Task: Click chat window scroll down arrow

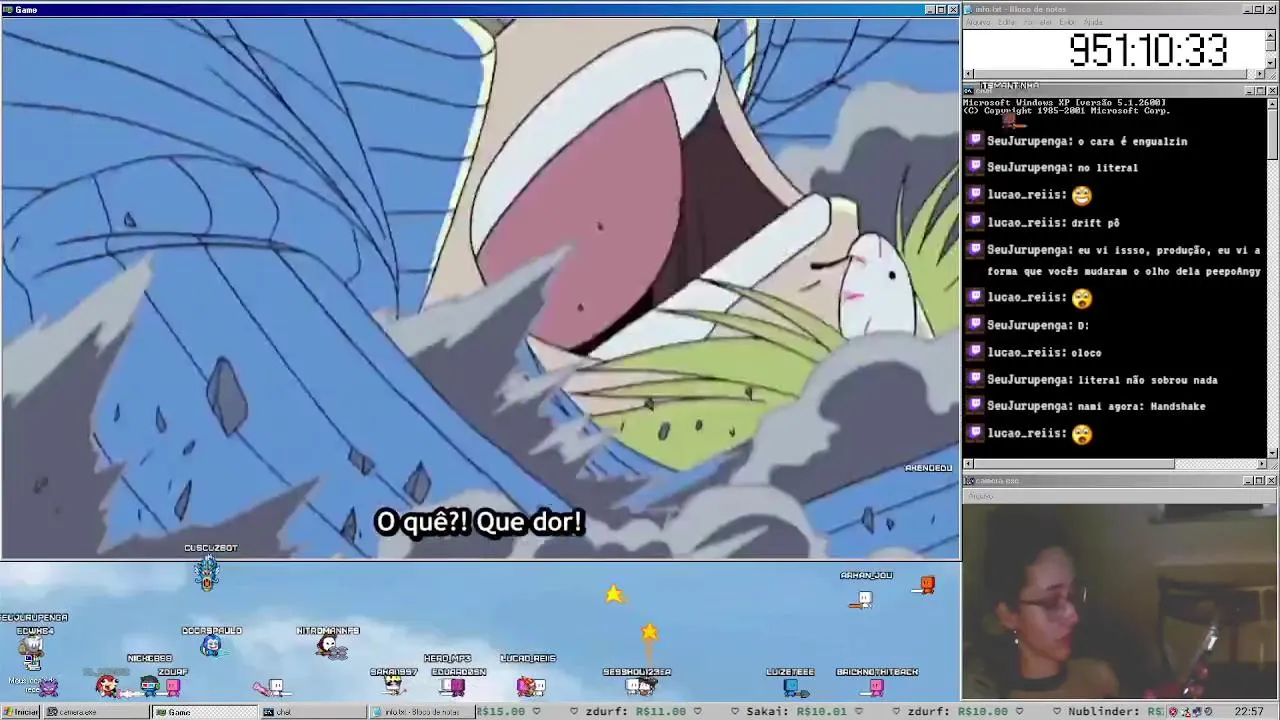Action: tap(1272, 453)
